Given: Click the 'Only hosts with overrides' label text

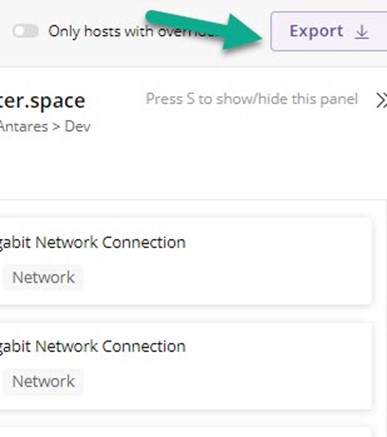Looking at the screenshot, I should click(132, 32).
